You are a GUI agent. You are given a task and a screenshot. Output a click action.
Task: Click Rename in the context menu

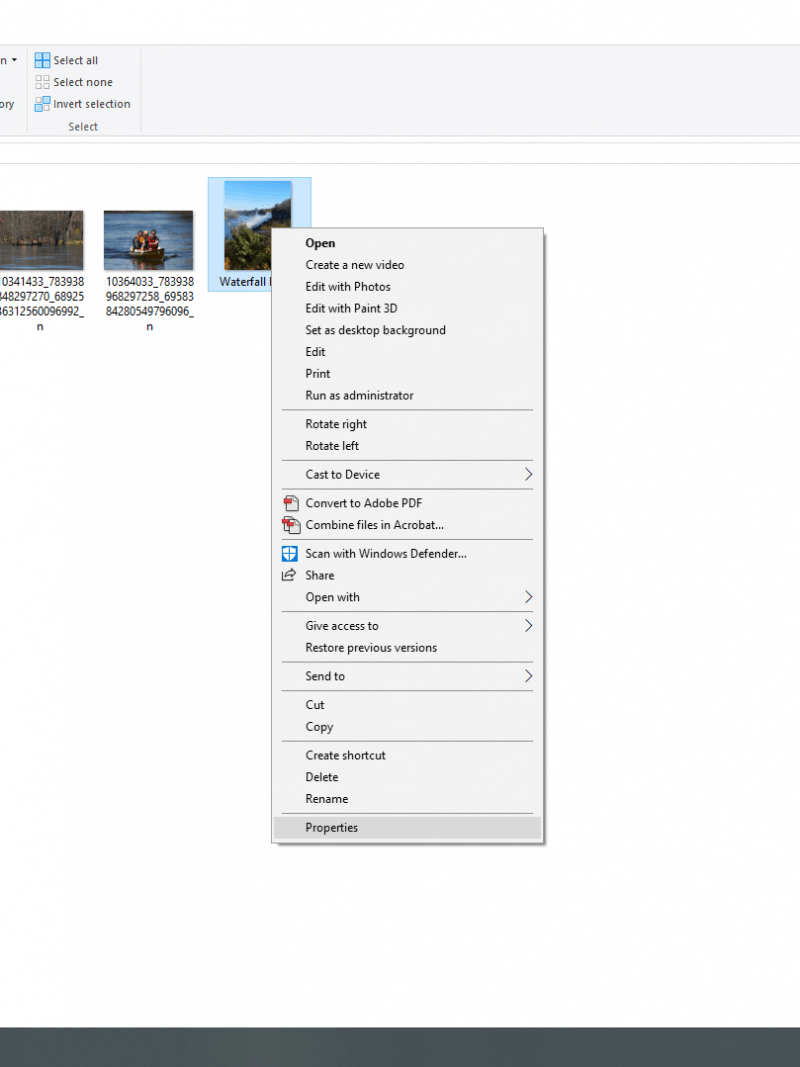[327, 799]
